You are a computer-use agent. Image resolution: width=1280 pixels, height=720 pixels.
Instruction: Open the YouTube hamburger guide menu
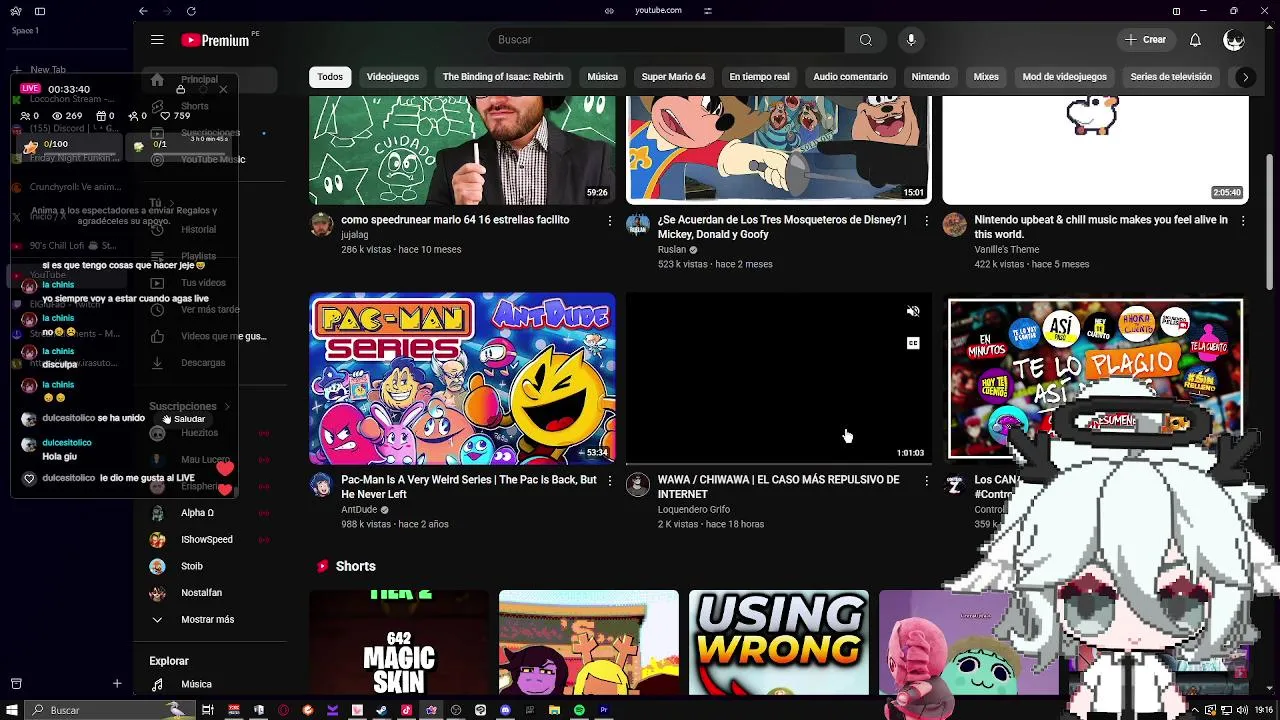tap(157, 40)
